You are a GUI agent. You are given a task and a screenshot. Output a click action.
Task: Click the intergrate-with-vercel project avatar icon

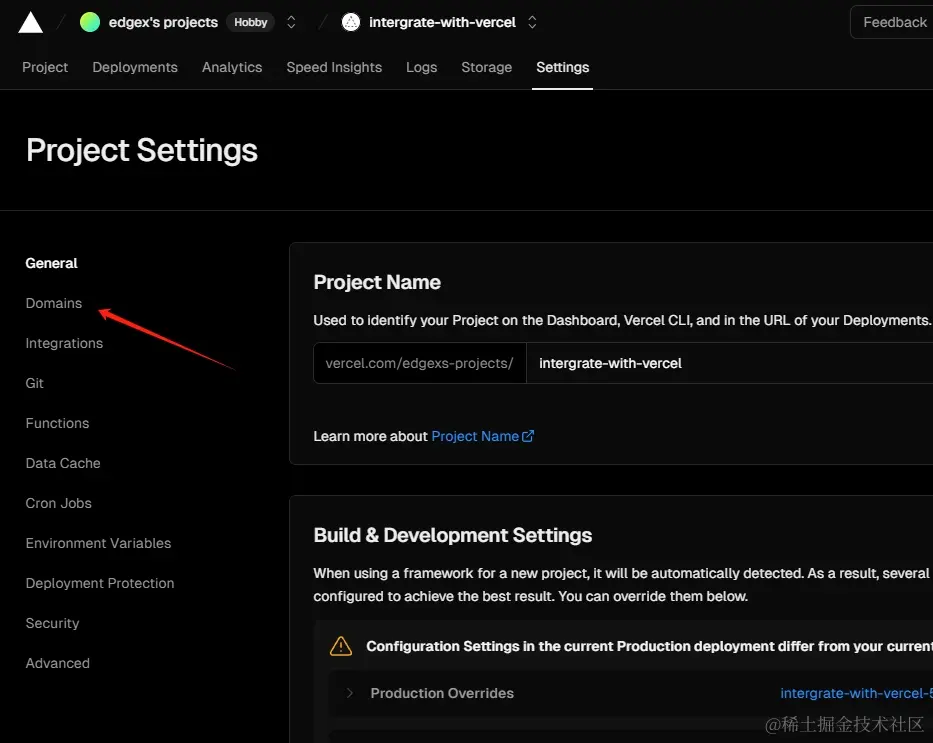[x=351, y=22]
